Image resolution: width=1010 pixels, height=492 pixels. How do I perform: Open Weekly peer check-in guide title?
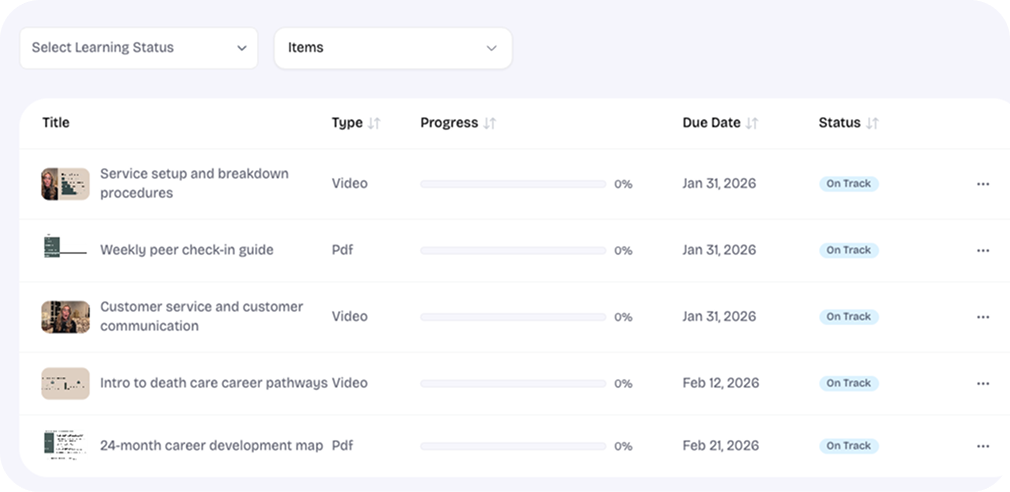tap(187, 250)
